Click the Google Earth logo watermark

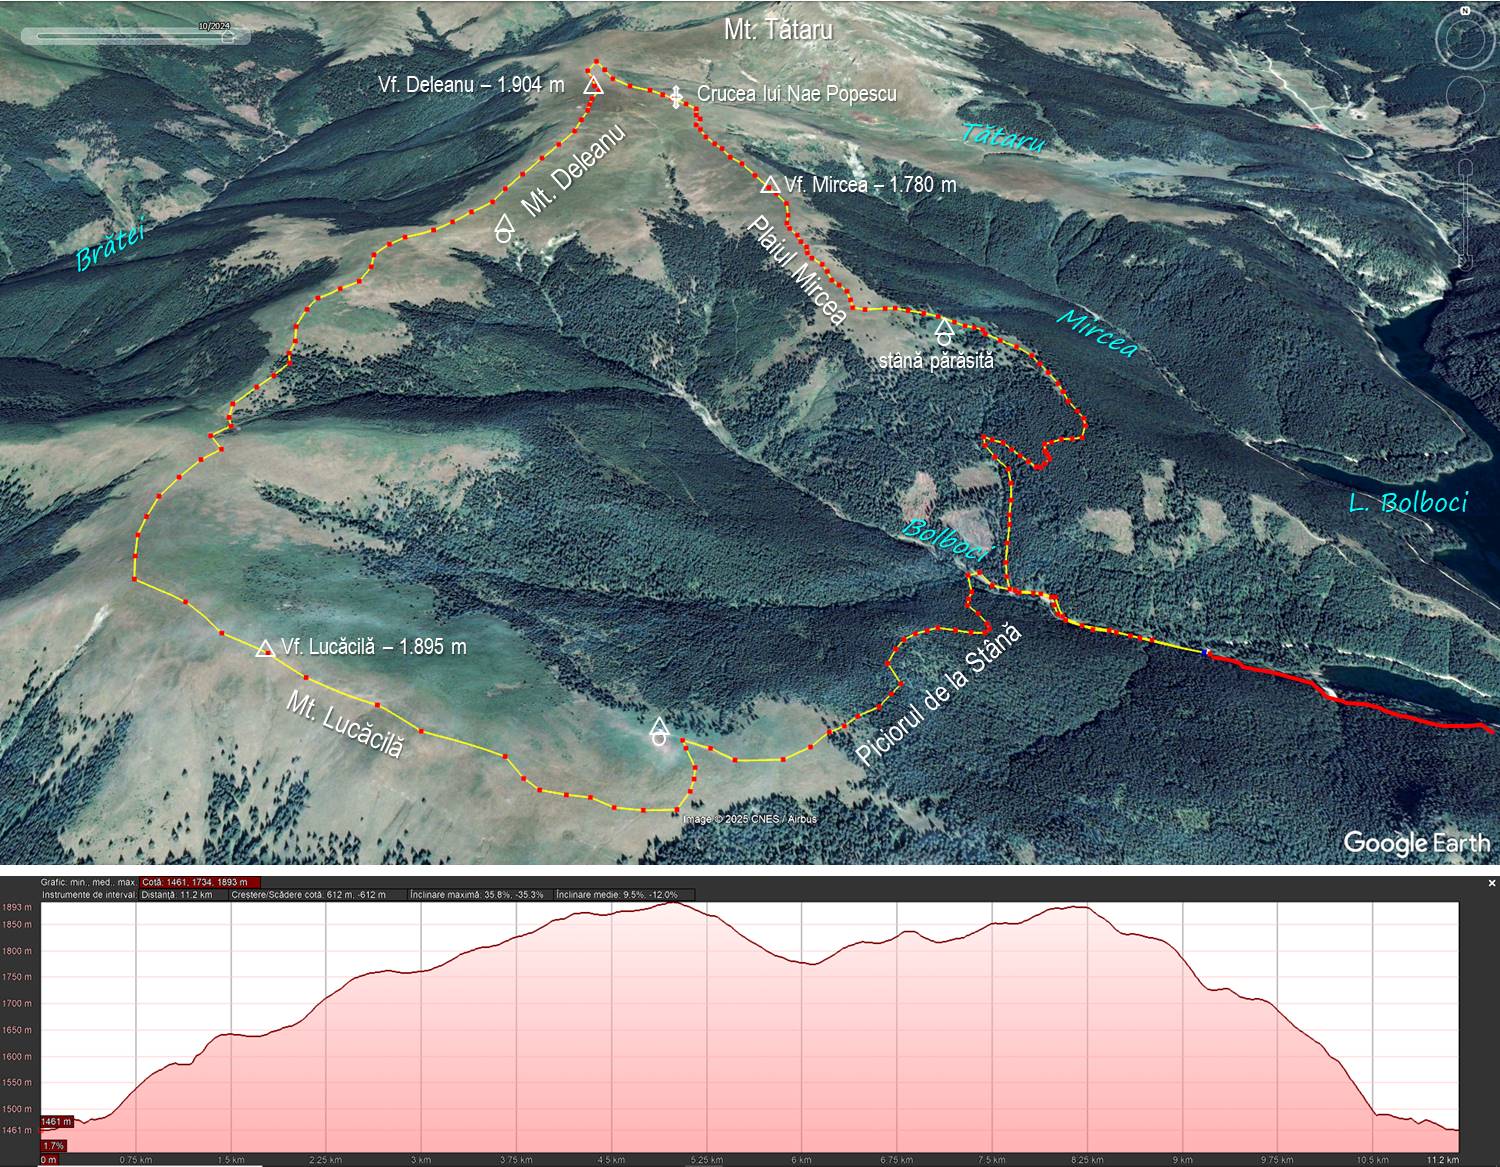tap(1416, 842)
